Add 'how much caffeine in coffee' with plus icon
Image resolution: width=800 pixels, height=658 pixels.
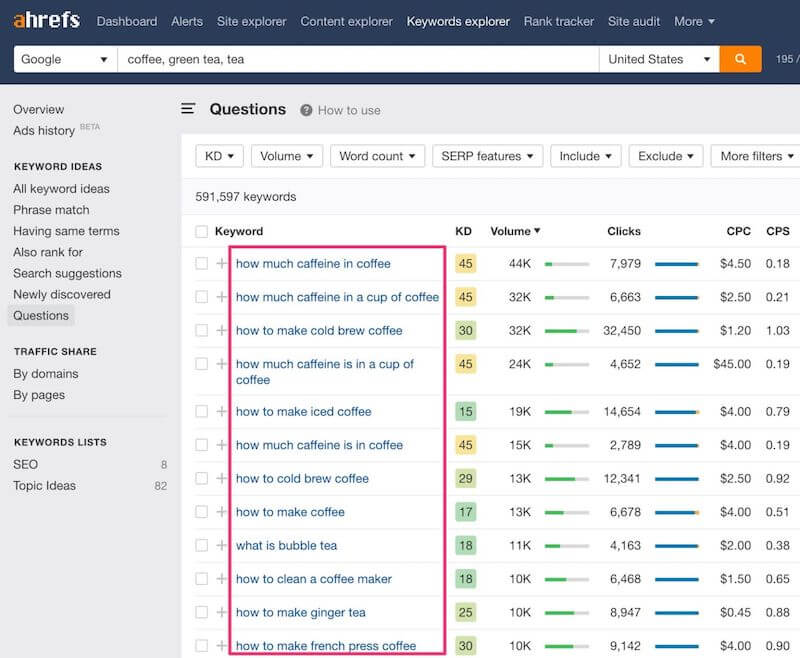click(x=221, y=264)
